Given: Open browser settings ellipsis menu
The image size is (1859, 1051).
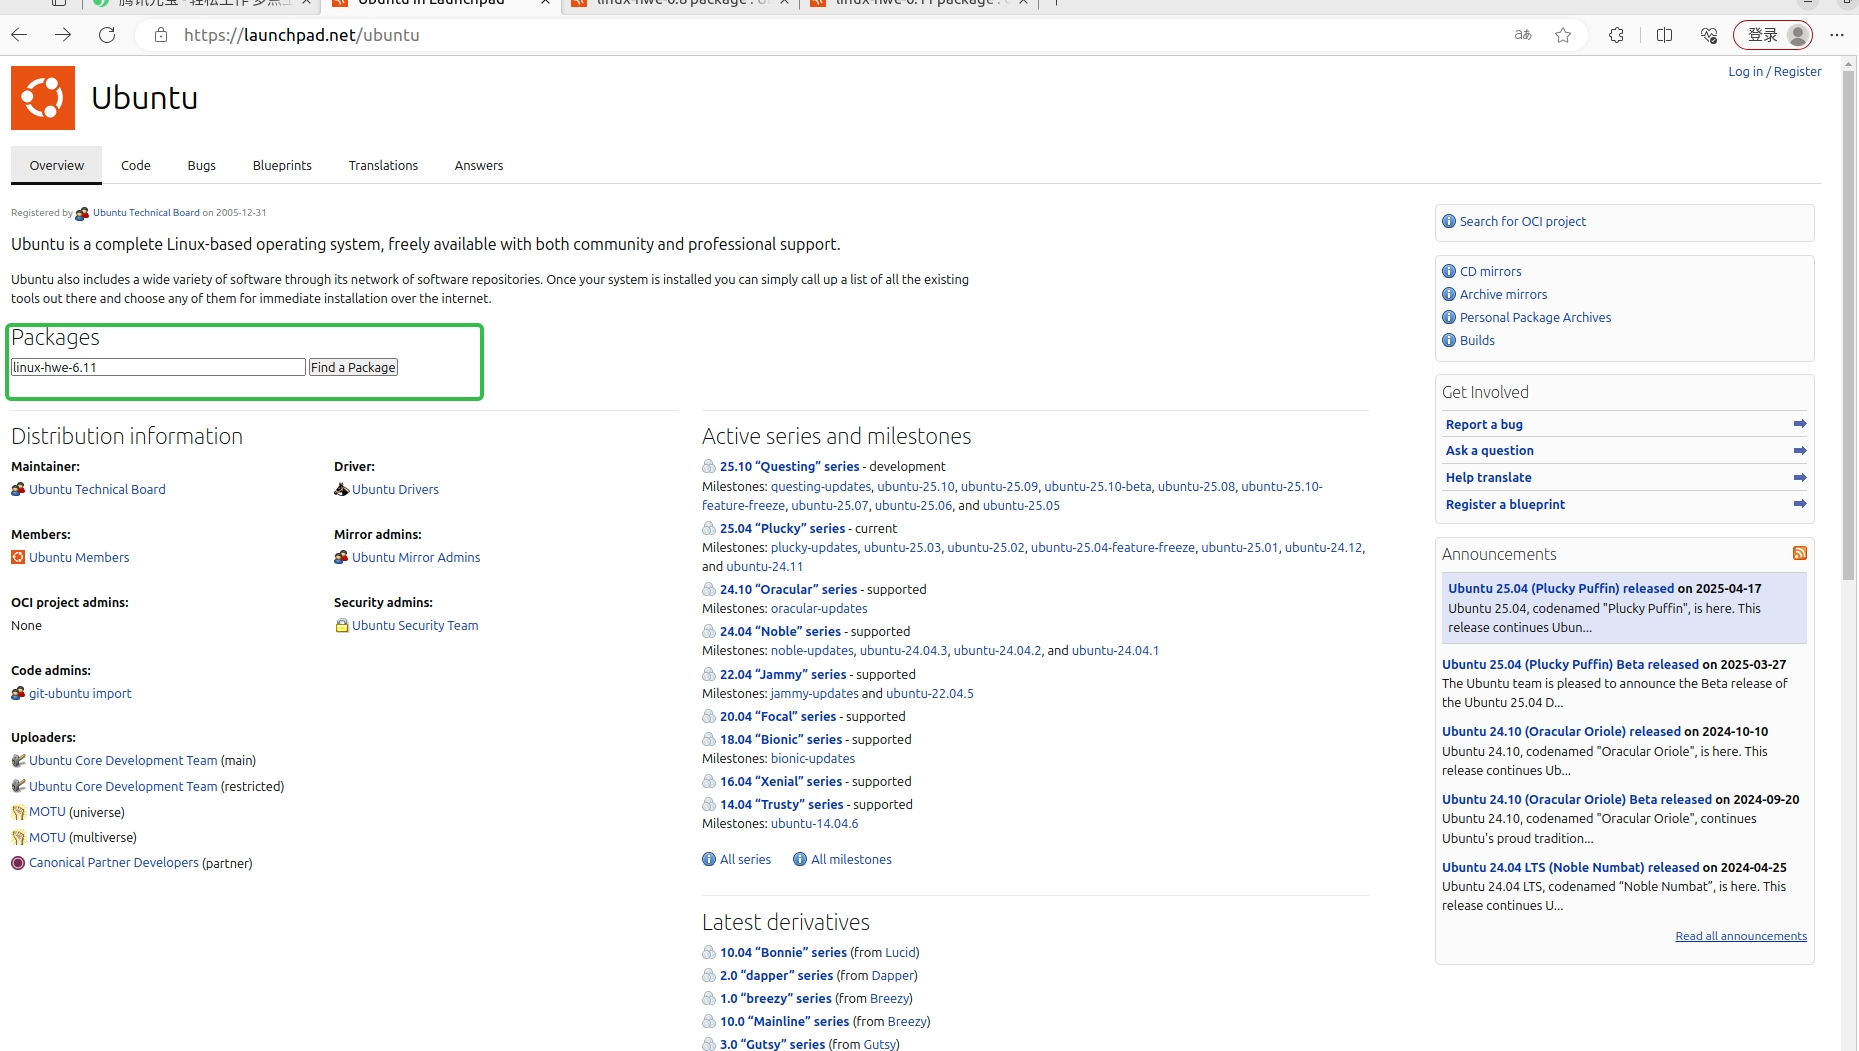Looking at the screenshot, I should pos(1837,35).
